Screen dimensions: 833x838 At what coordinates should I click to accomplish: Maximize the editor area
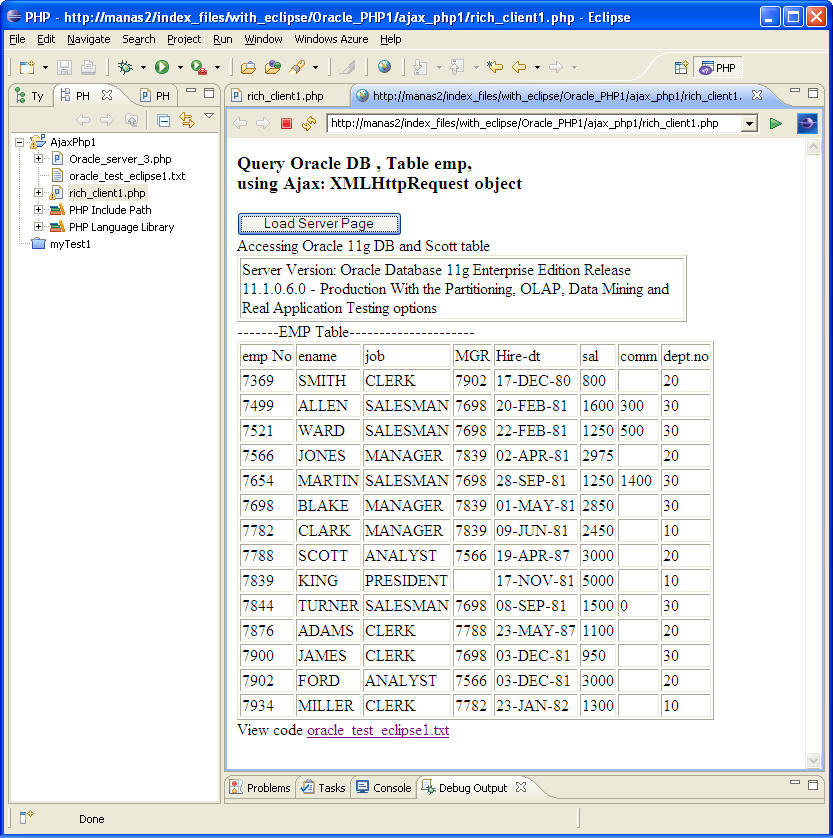click(813, 93)
